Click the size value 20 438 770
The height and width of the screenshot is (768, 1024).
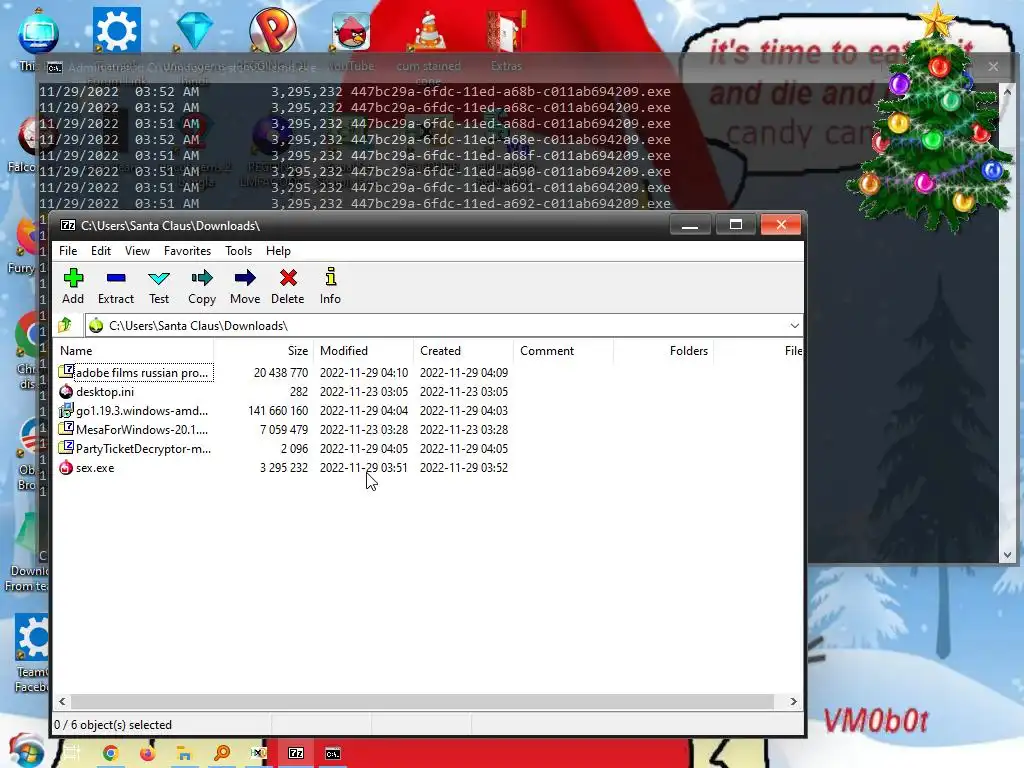[x=281, y=372]
